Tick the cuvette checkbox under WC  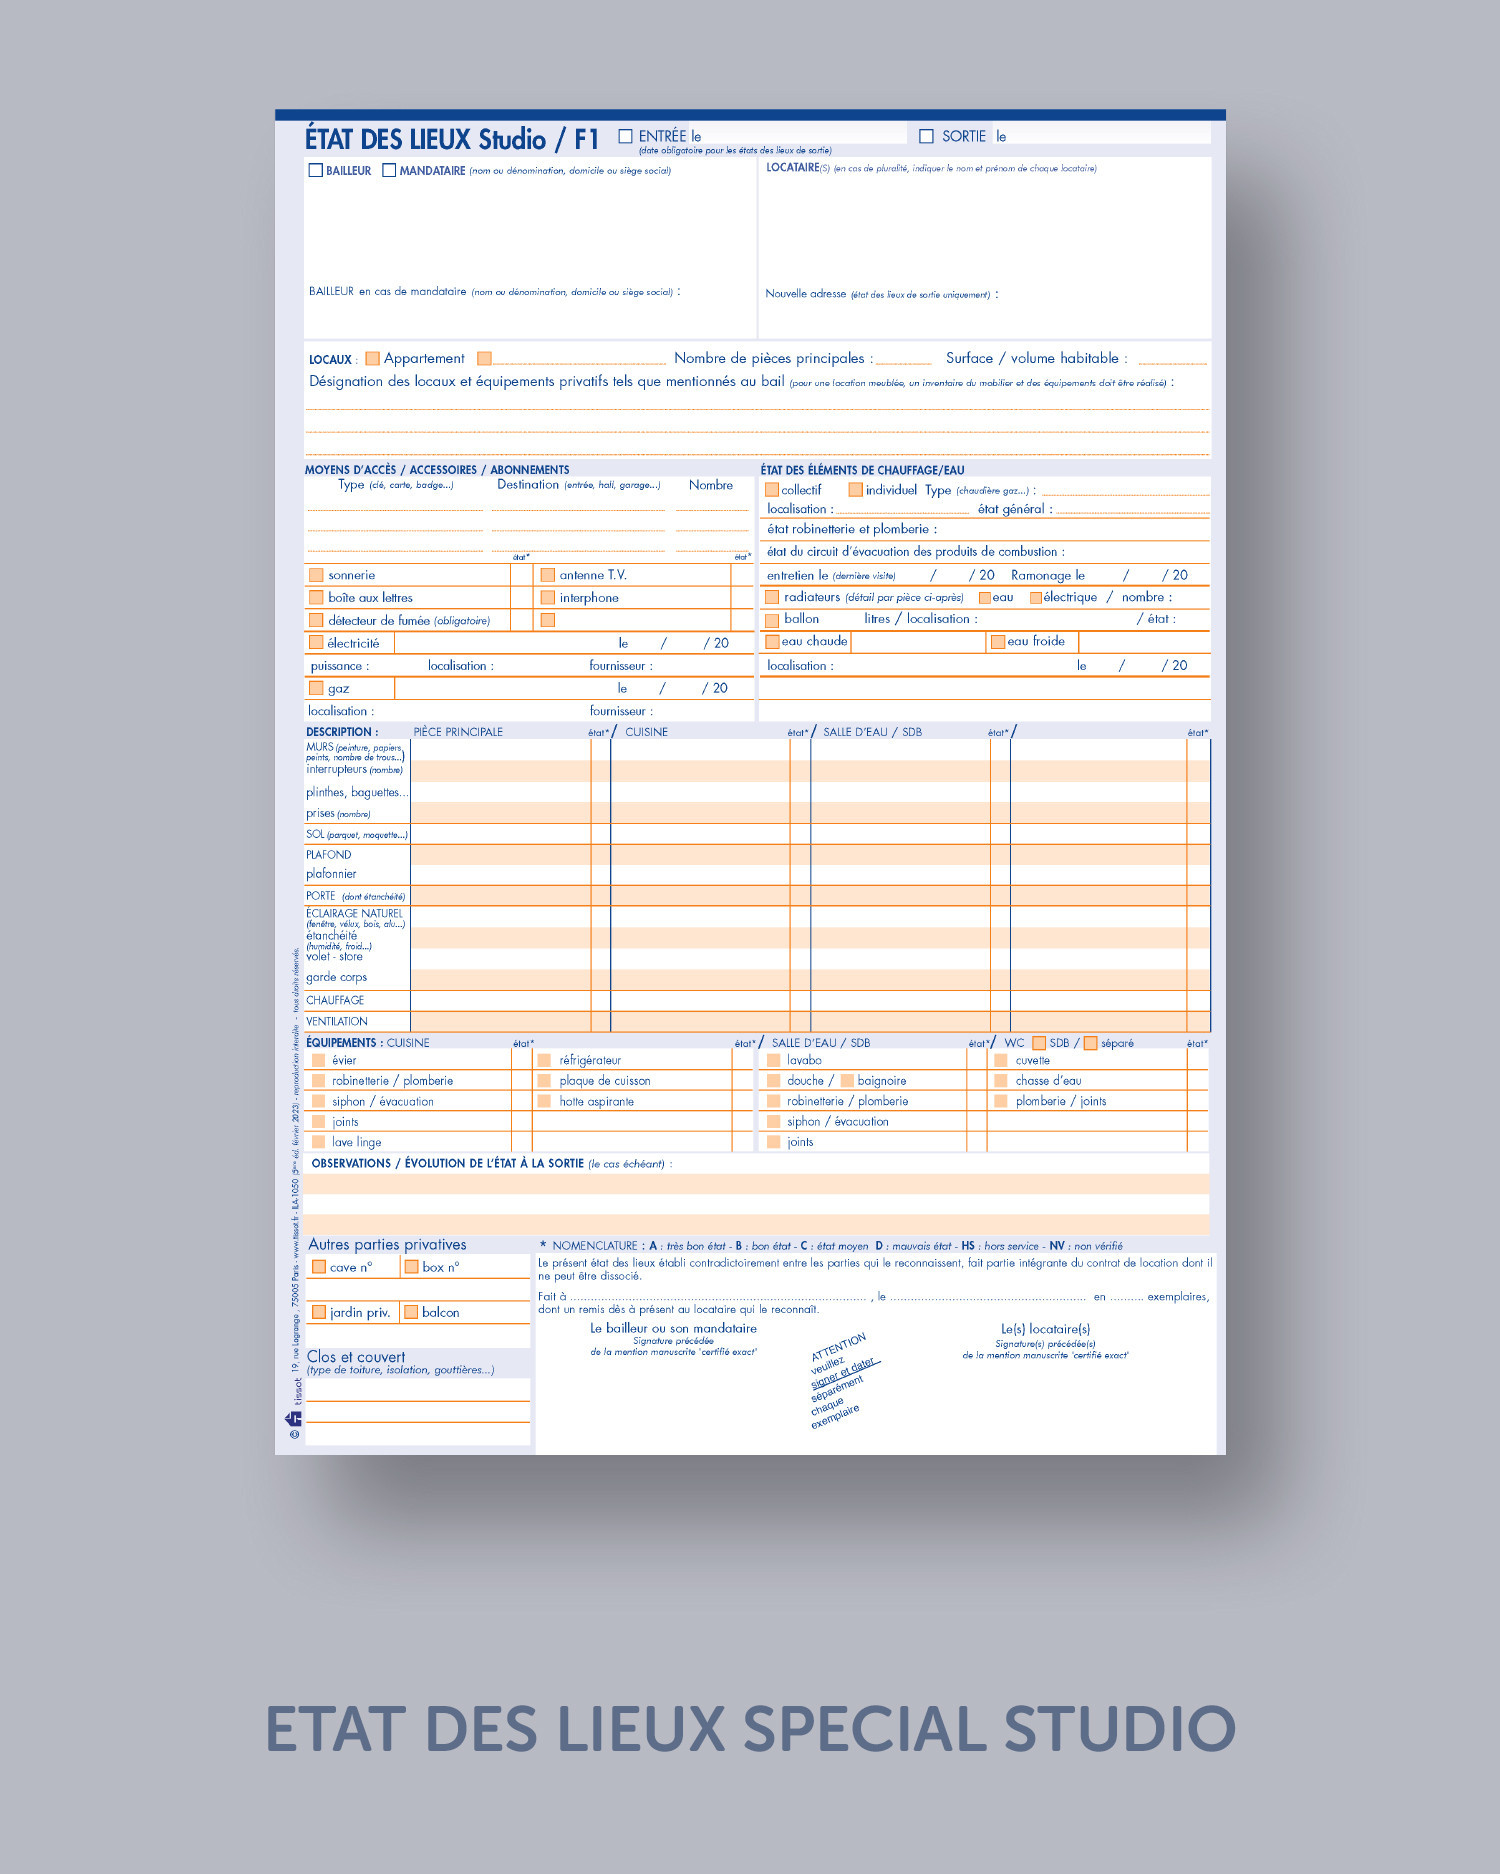point(1000,1060)
